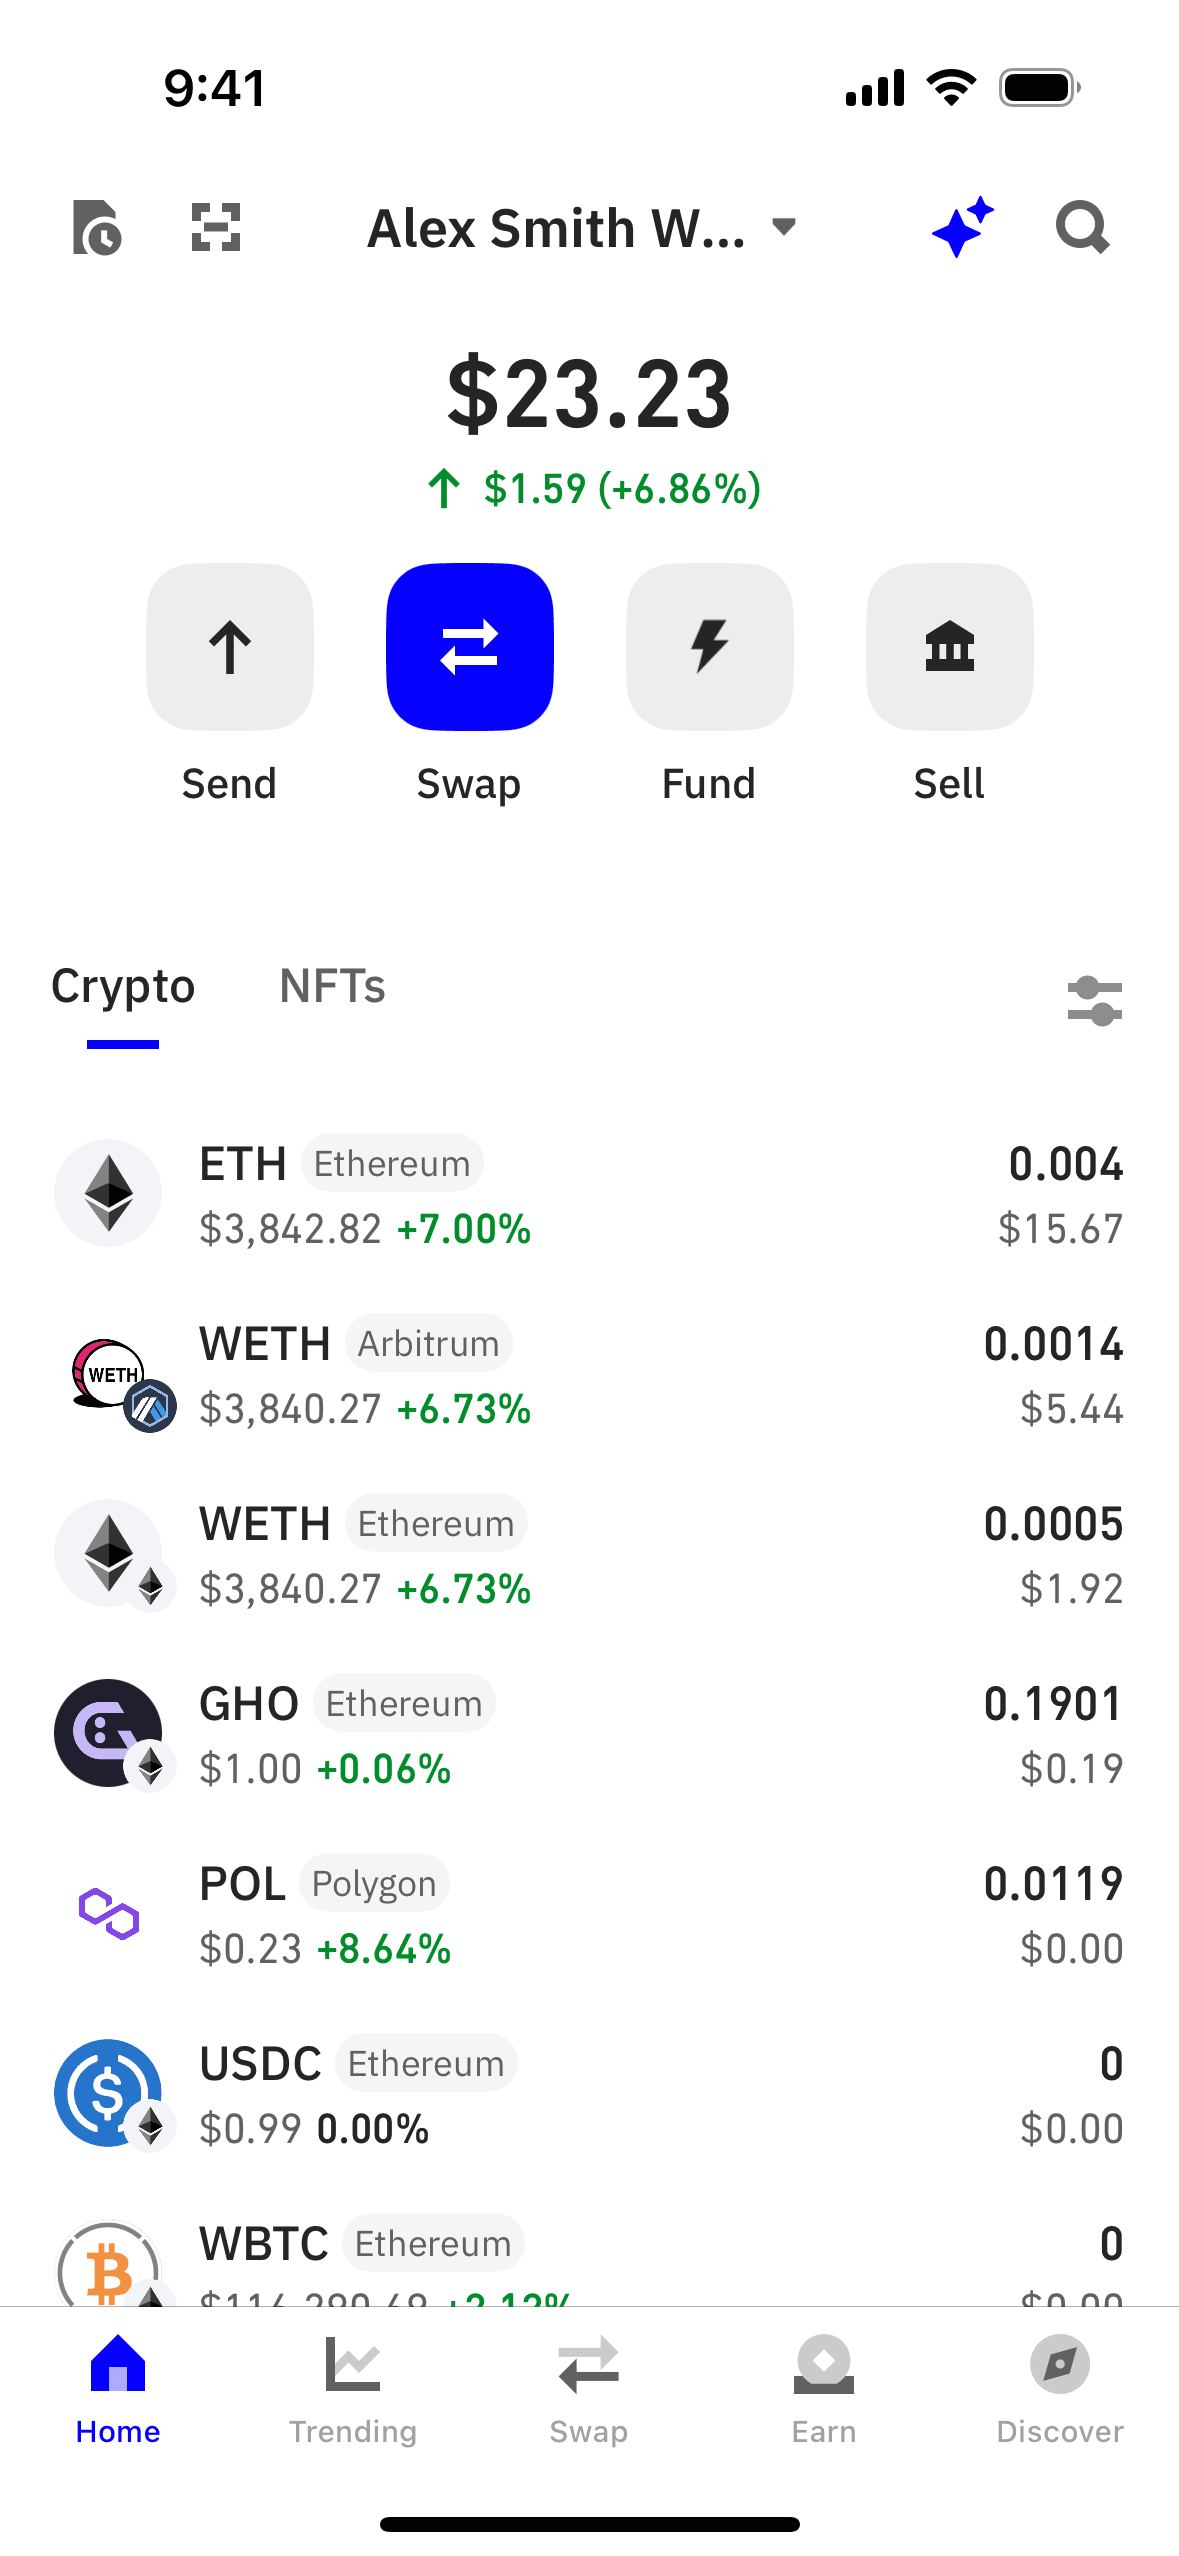Tap the search magnifier icon
The width and height of the screenshot is (1179, 2556).
click(1082, 228)
